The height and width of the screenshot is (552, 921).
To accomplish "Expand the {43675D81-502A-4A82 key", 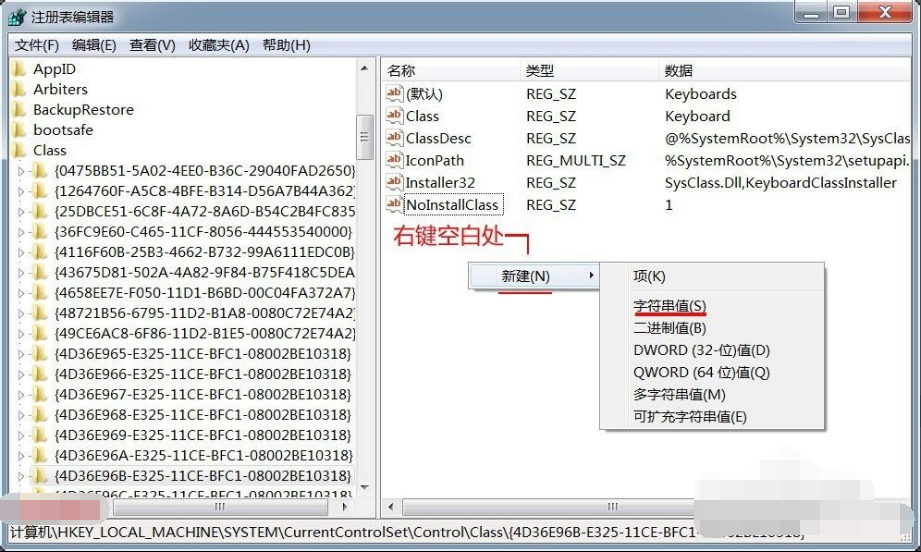I will point(21,273).
